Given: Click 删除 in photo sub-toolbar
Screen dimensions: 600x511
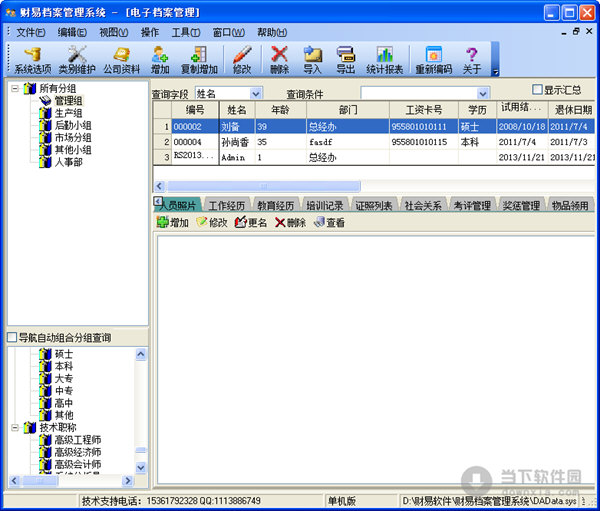Looking at the screenshot, I should tap(290, 222).
